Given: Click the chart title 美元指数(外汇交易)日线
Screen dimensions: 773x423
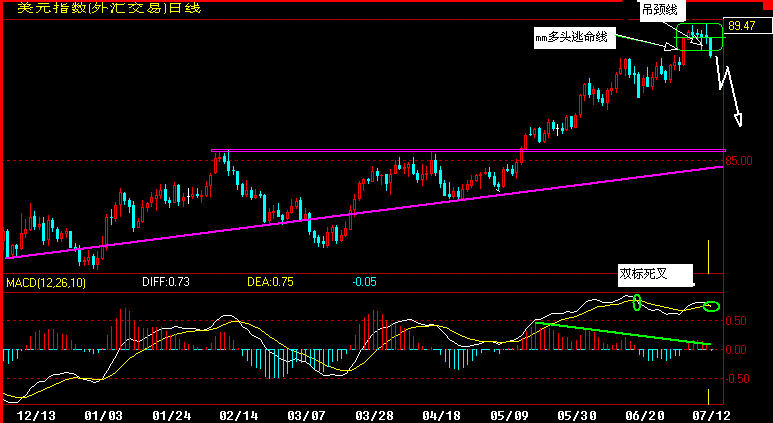Looking at the screenshot, I should (x=109, y=8).
